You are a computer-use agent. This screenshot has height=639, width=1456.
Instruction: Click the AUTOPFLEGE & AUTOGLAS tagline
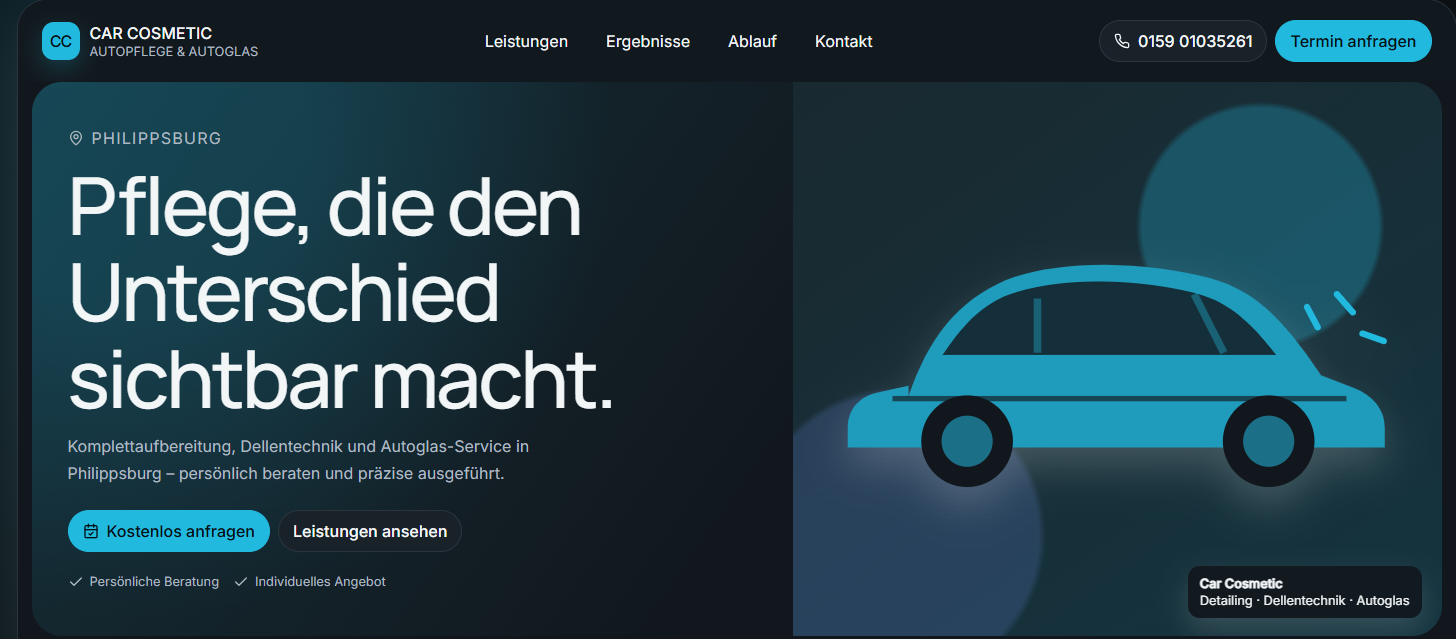[174, 51]
